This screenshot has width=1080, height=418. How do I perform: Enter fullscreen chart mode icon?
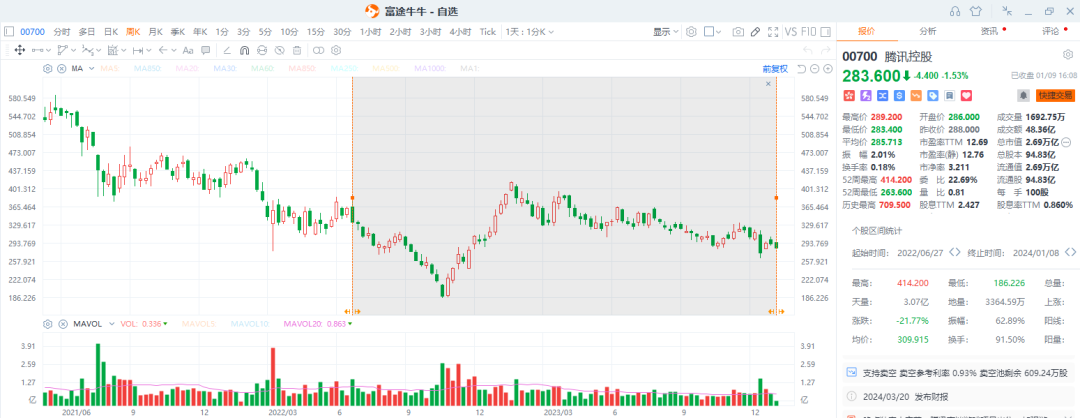point(773,32)
